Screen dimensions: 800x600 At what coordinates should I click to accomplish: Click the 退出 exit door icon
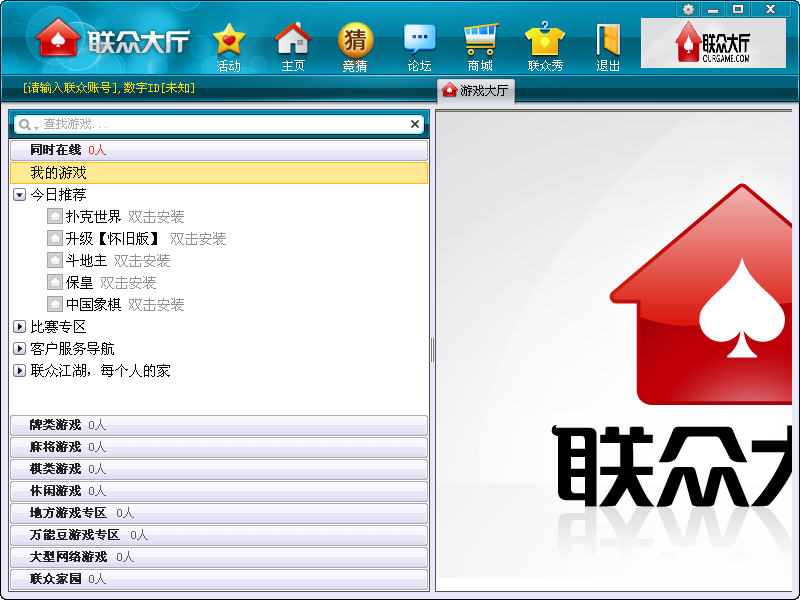coord(608,42)
